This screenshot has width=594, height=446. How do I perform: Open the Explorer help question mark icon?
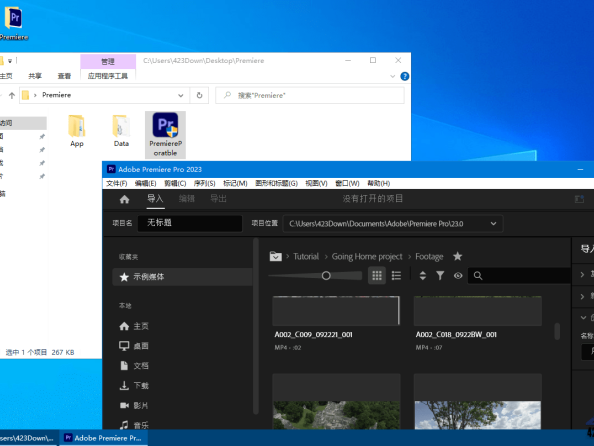(x=405, y=77)
